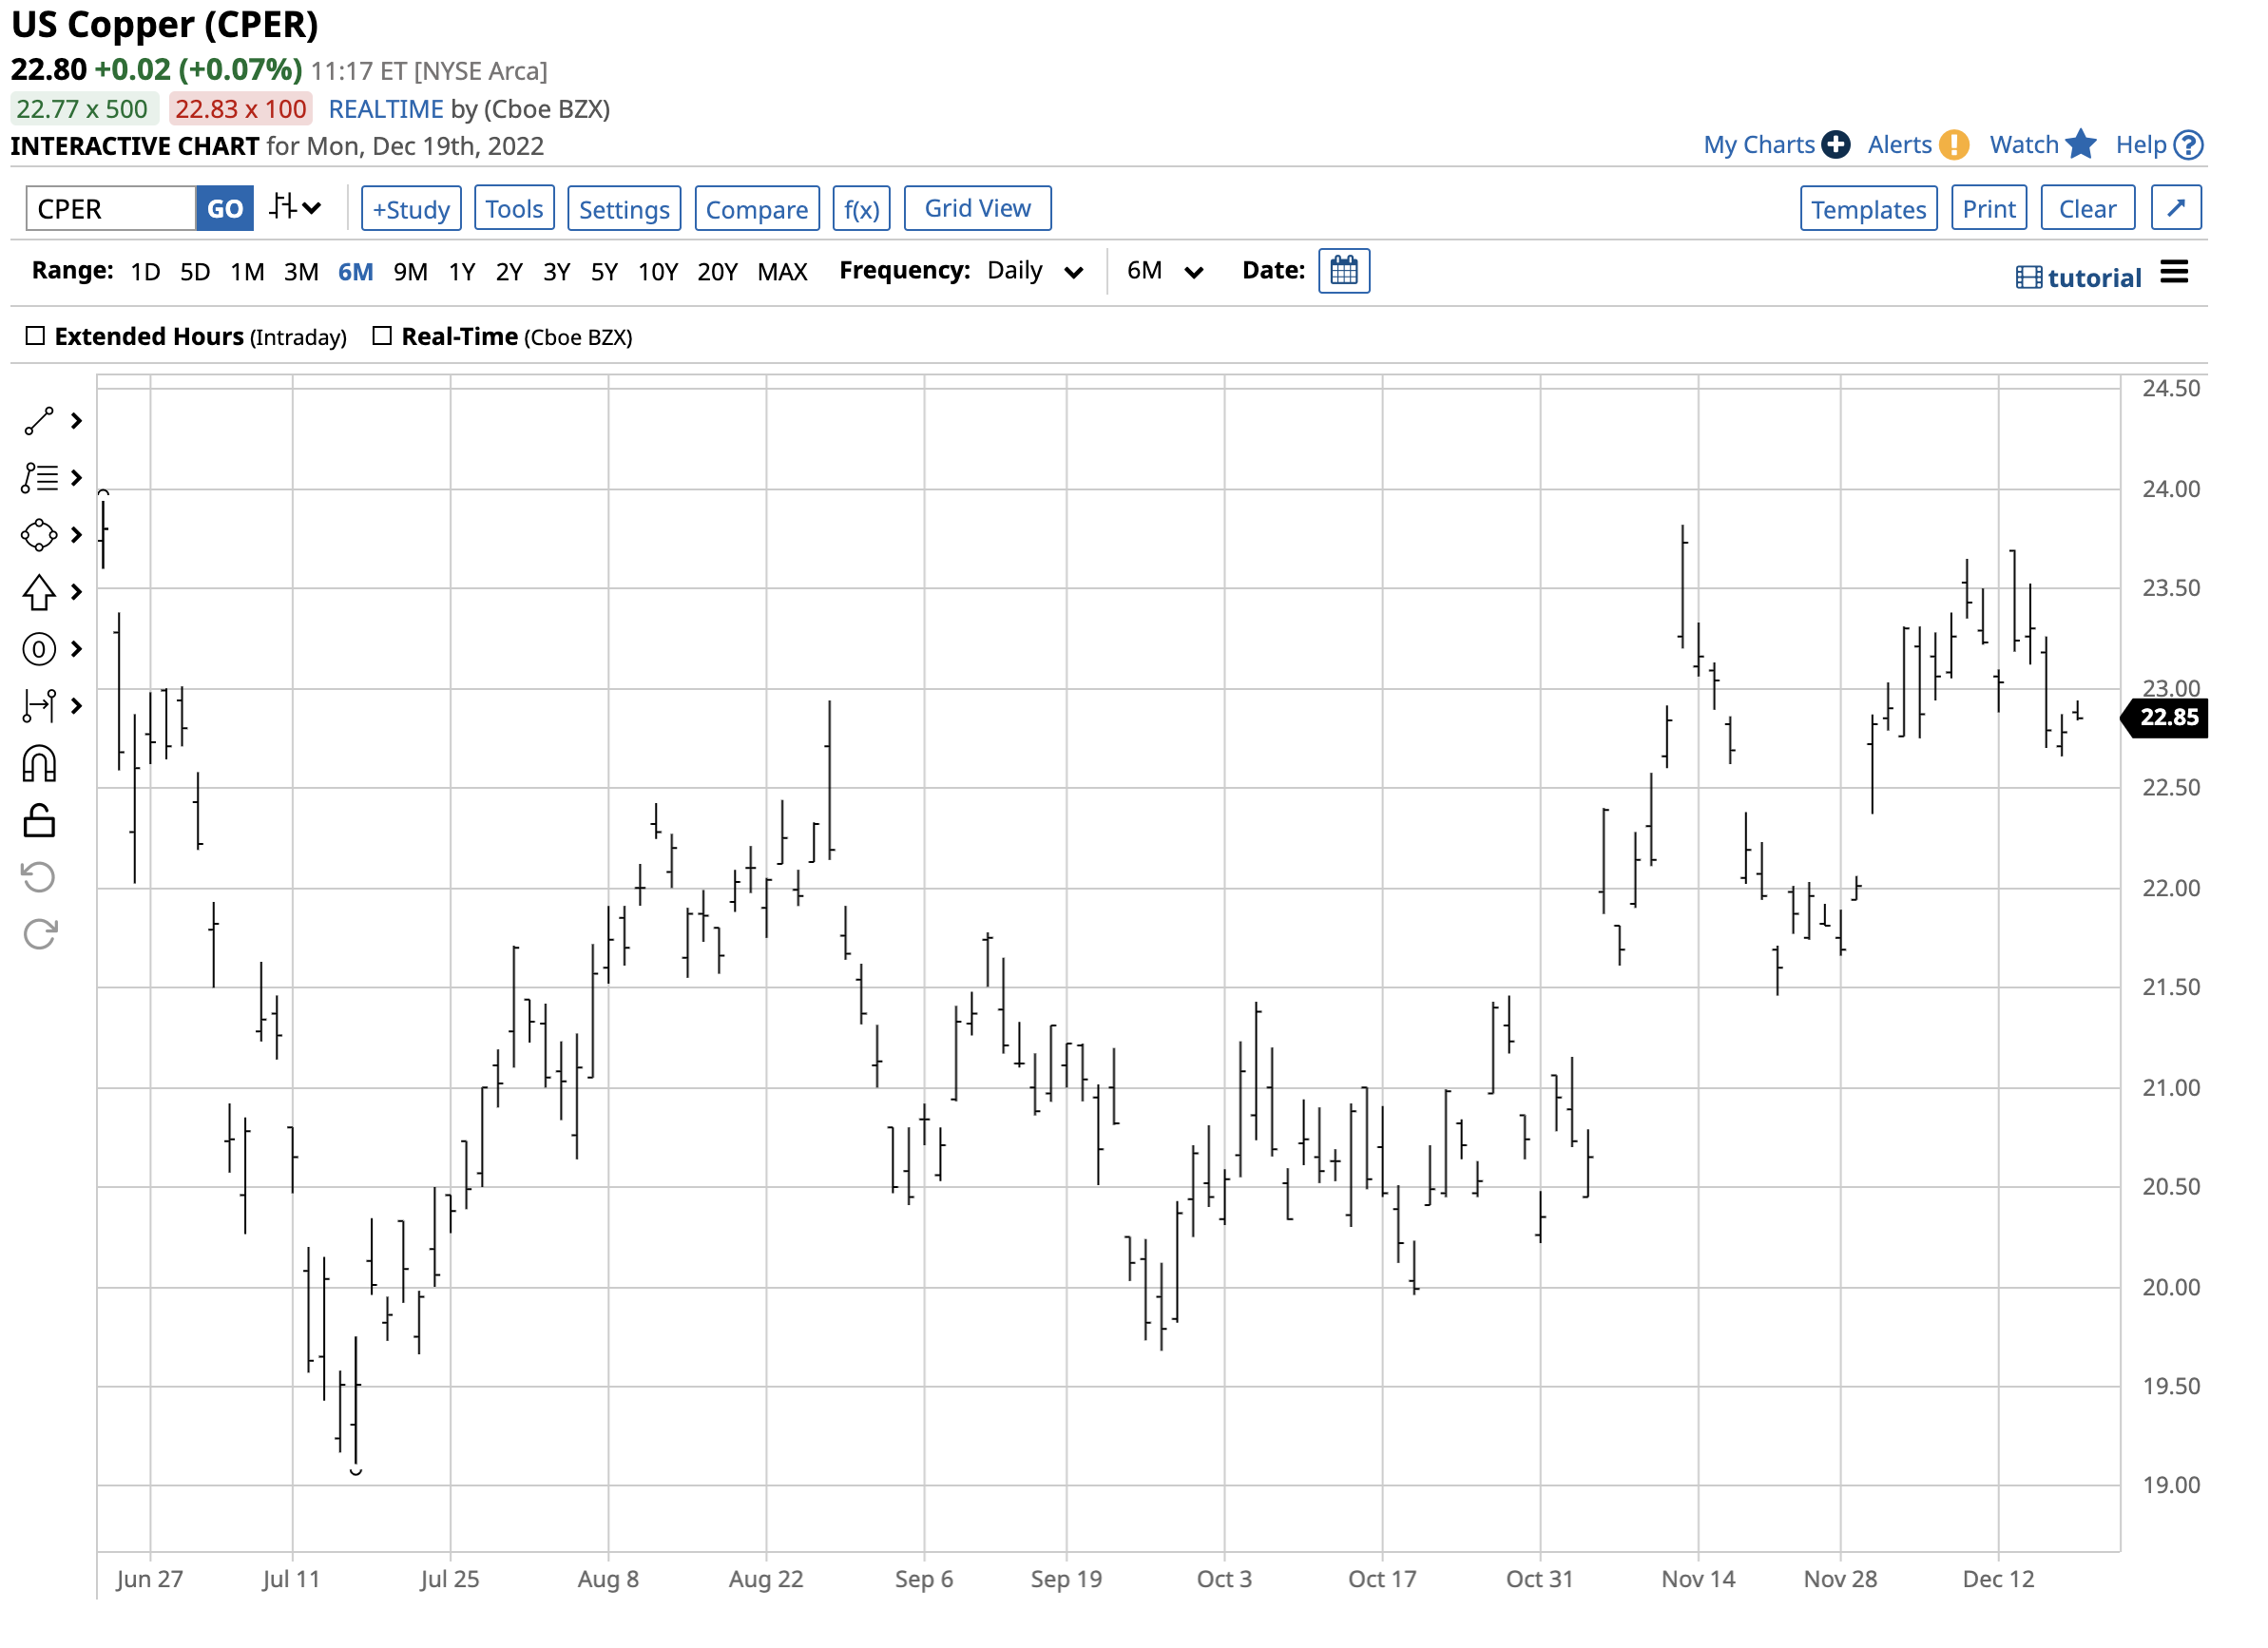The width and height of the screenshot is (2268, 1648).
Task: Open the hamburger menu
Action: 2175,271
